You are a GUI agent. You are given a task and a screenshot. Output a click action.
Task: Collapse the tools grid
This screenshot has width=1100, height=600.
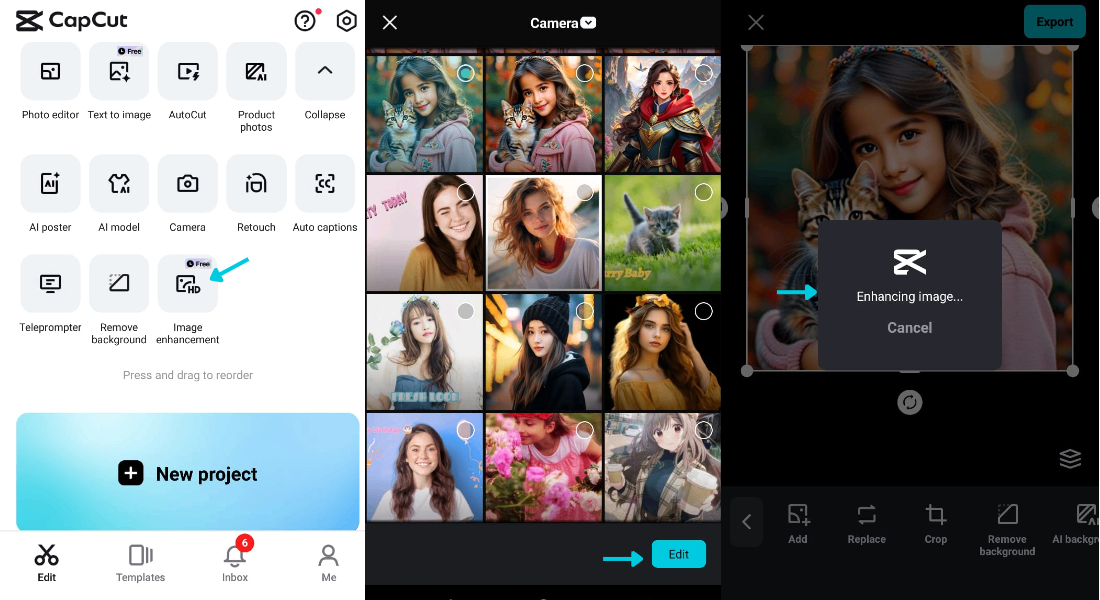325,72
